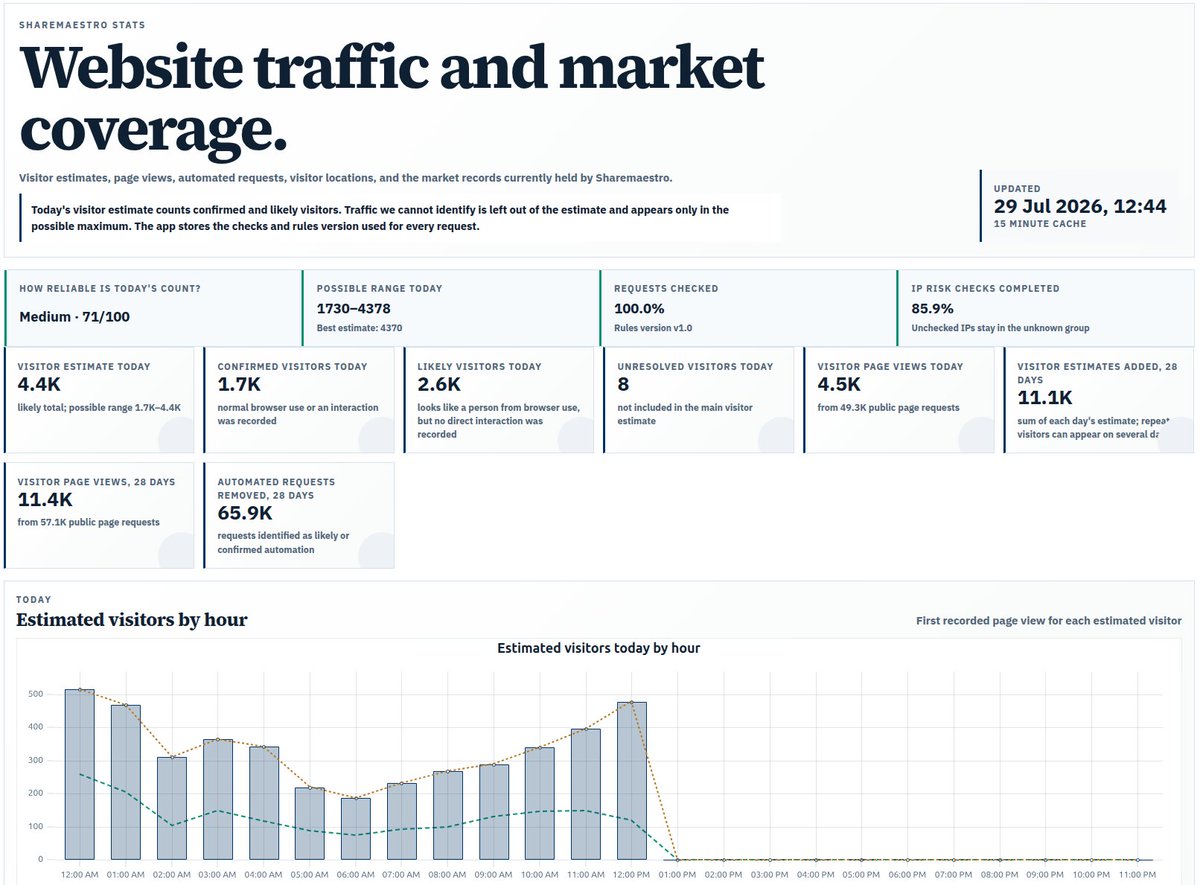Click "from 49.3K public page requests"

pos(888,408)
